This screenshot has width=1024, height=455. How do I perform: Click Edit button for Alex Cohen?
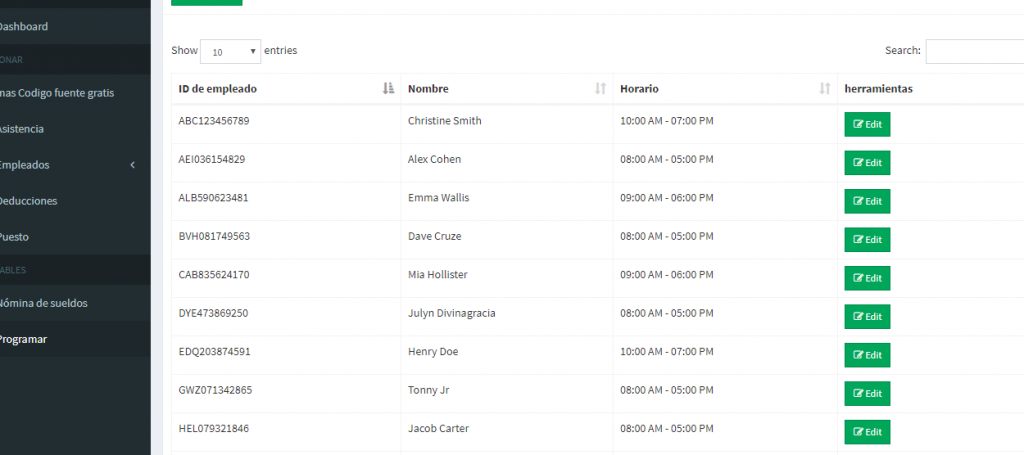pyautogui.click(x=867, y=163)
